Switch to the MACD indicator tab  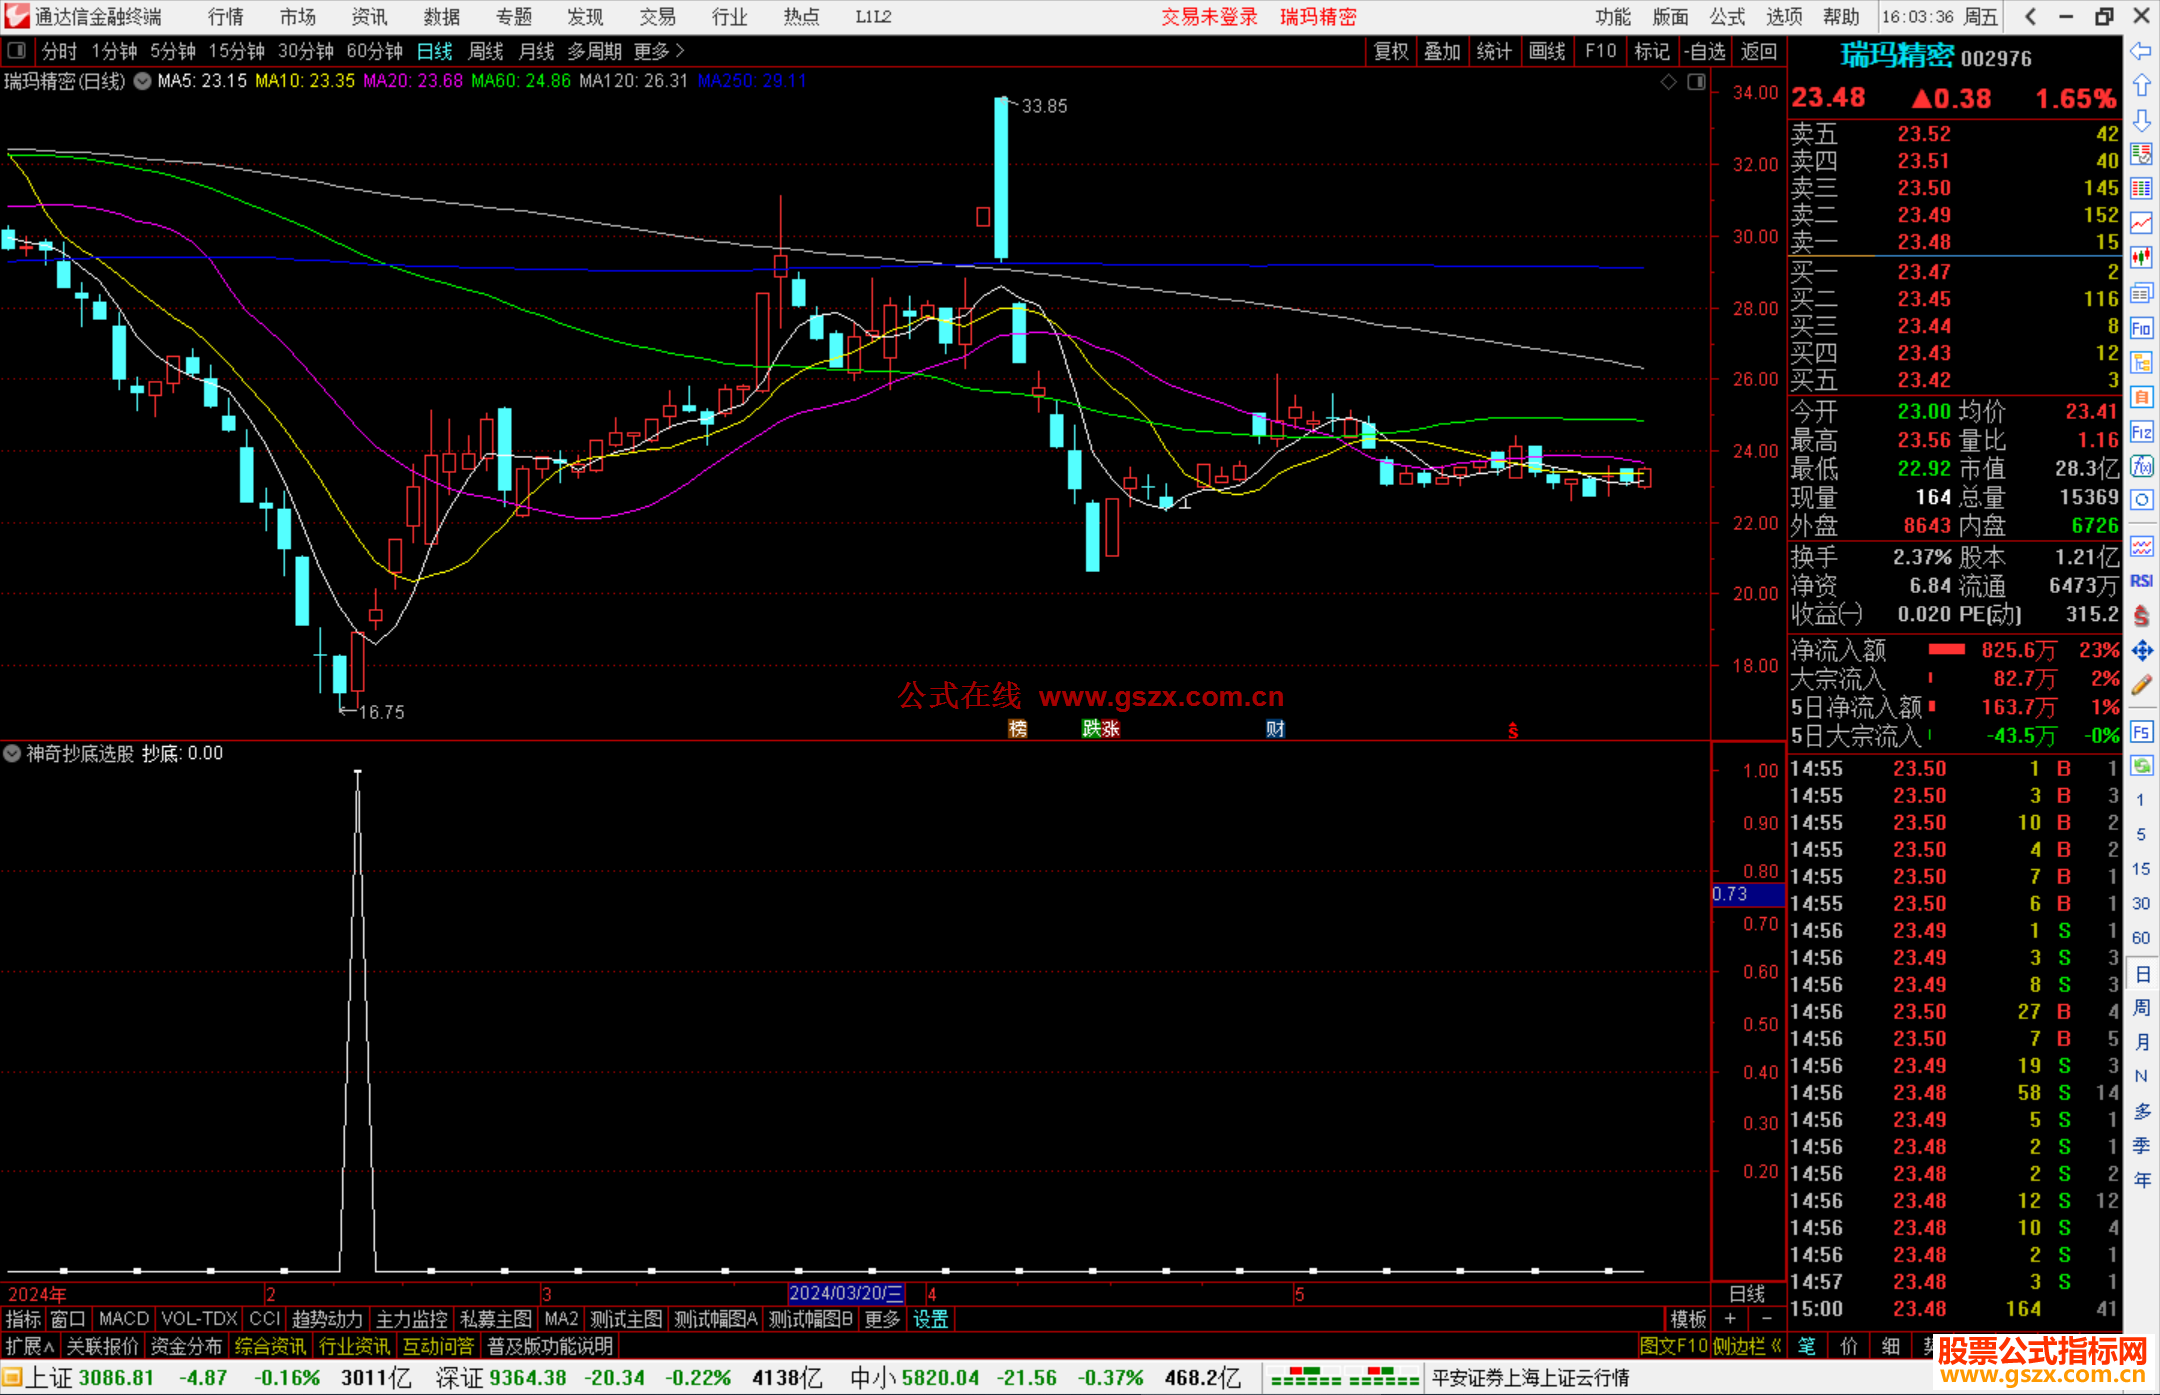(123, 1319)
